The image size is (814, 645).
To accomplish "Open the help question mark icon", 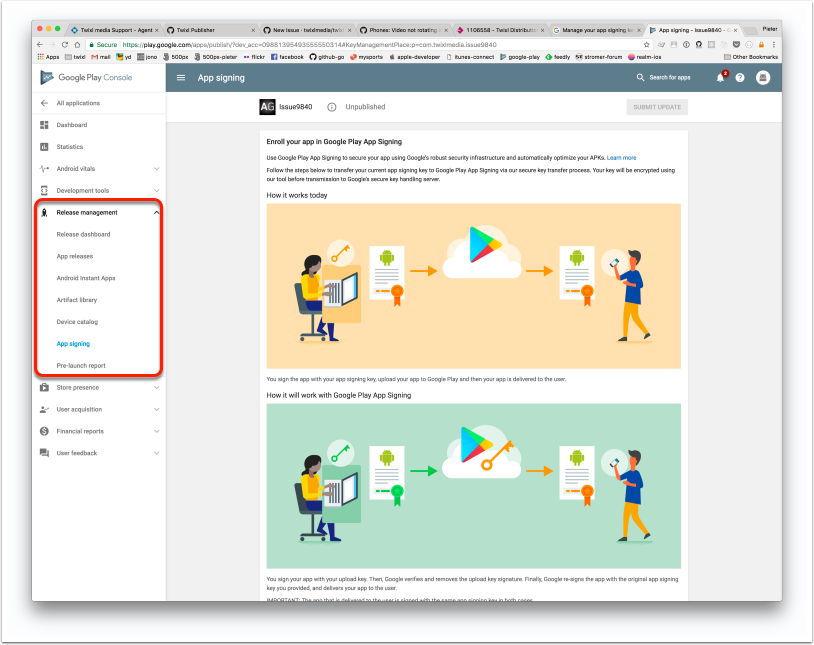I will coord(740,77).
